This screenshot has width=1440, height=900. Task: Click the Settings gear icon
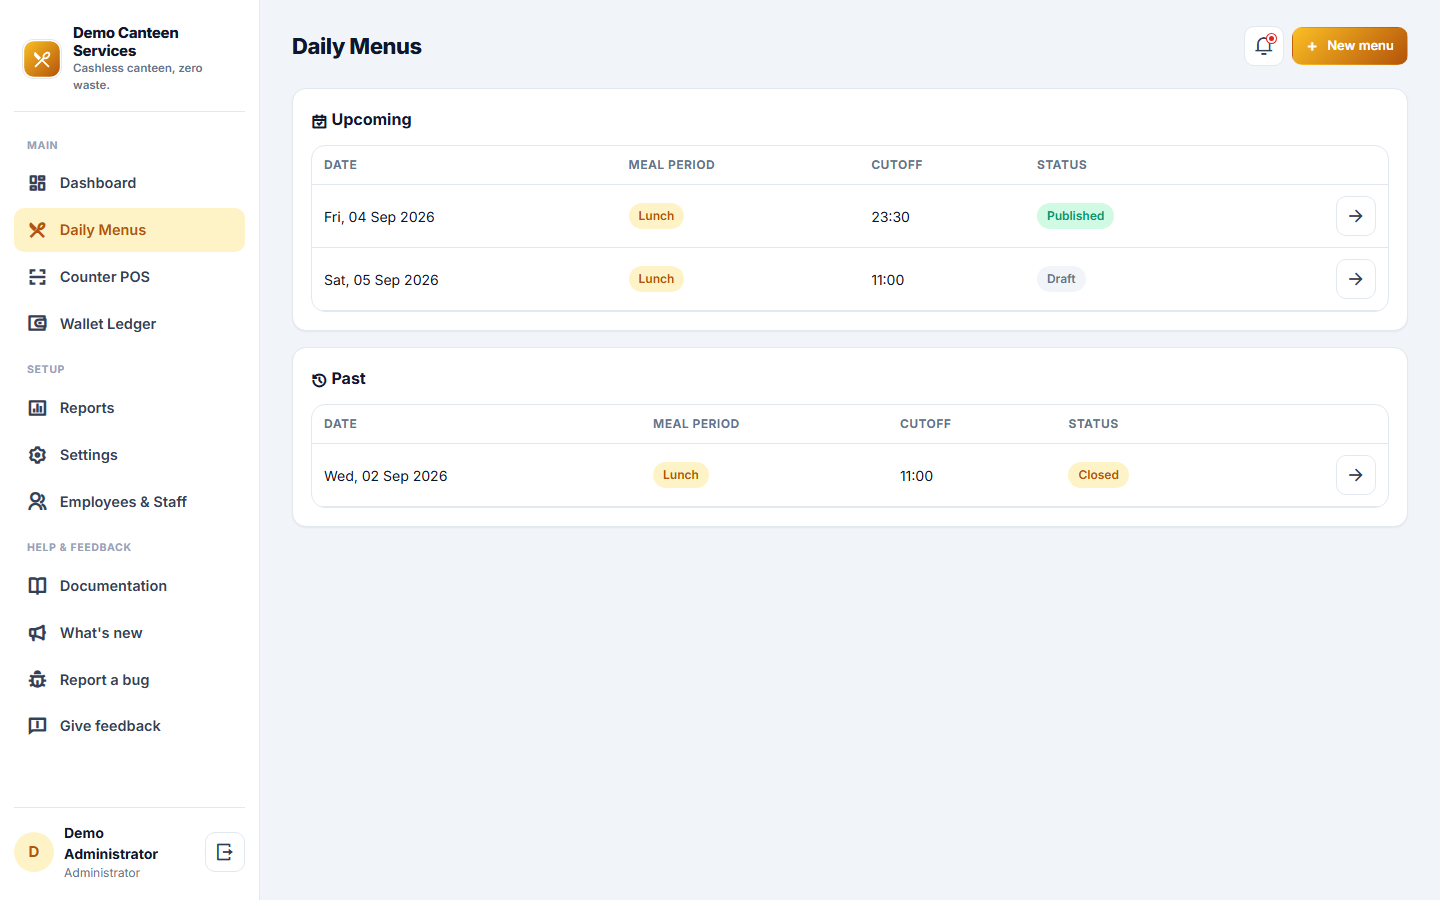[x=38, y=455]
